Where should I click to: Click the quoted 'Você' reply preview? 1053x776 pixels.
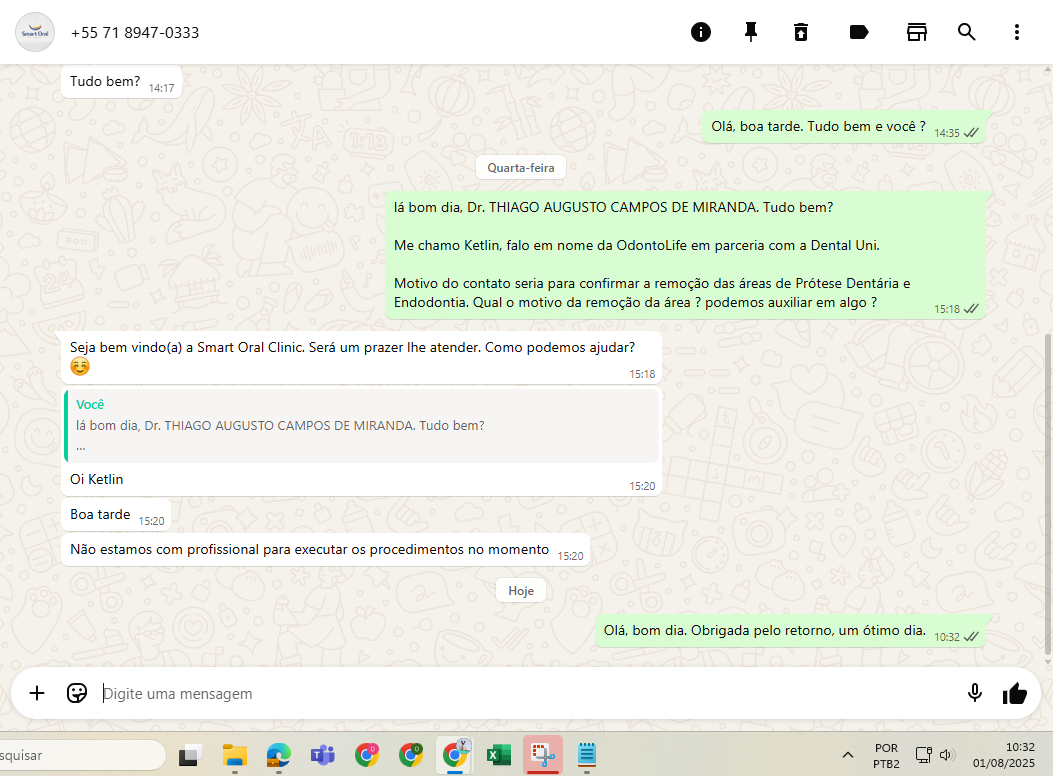click(361, 426)
